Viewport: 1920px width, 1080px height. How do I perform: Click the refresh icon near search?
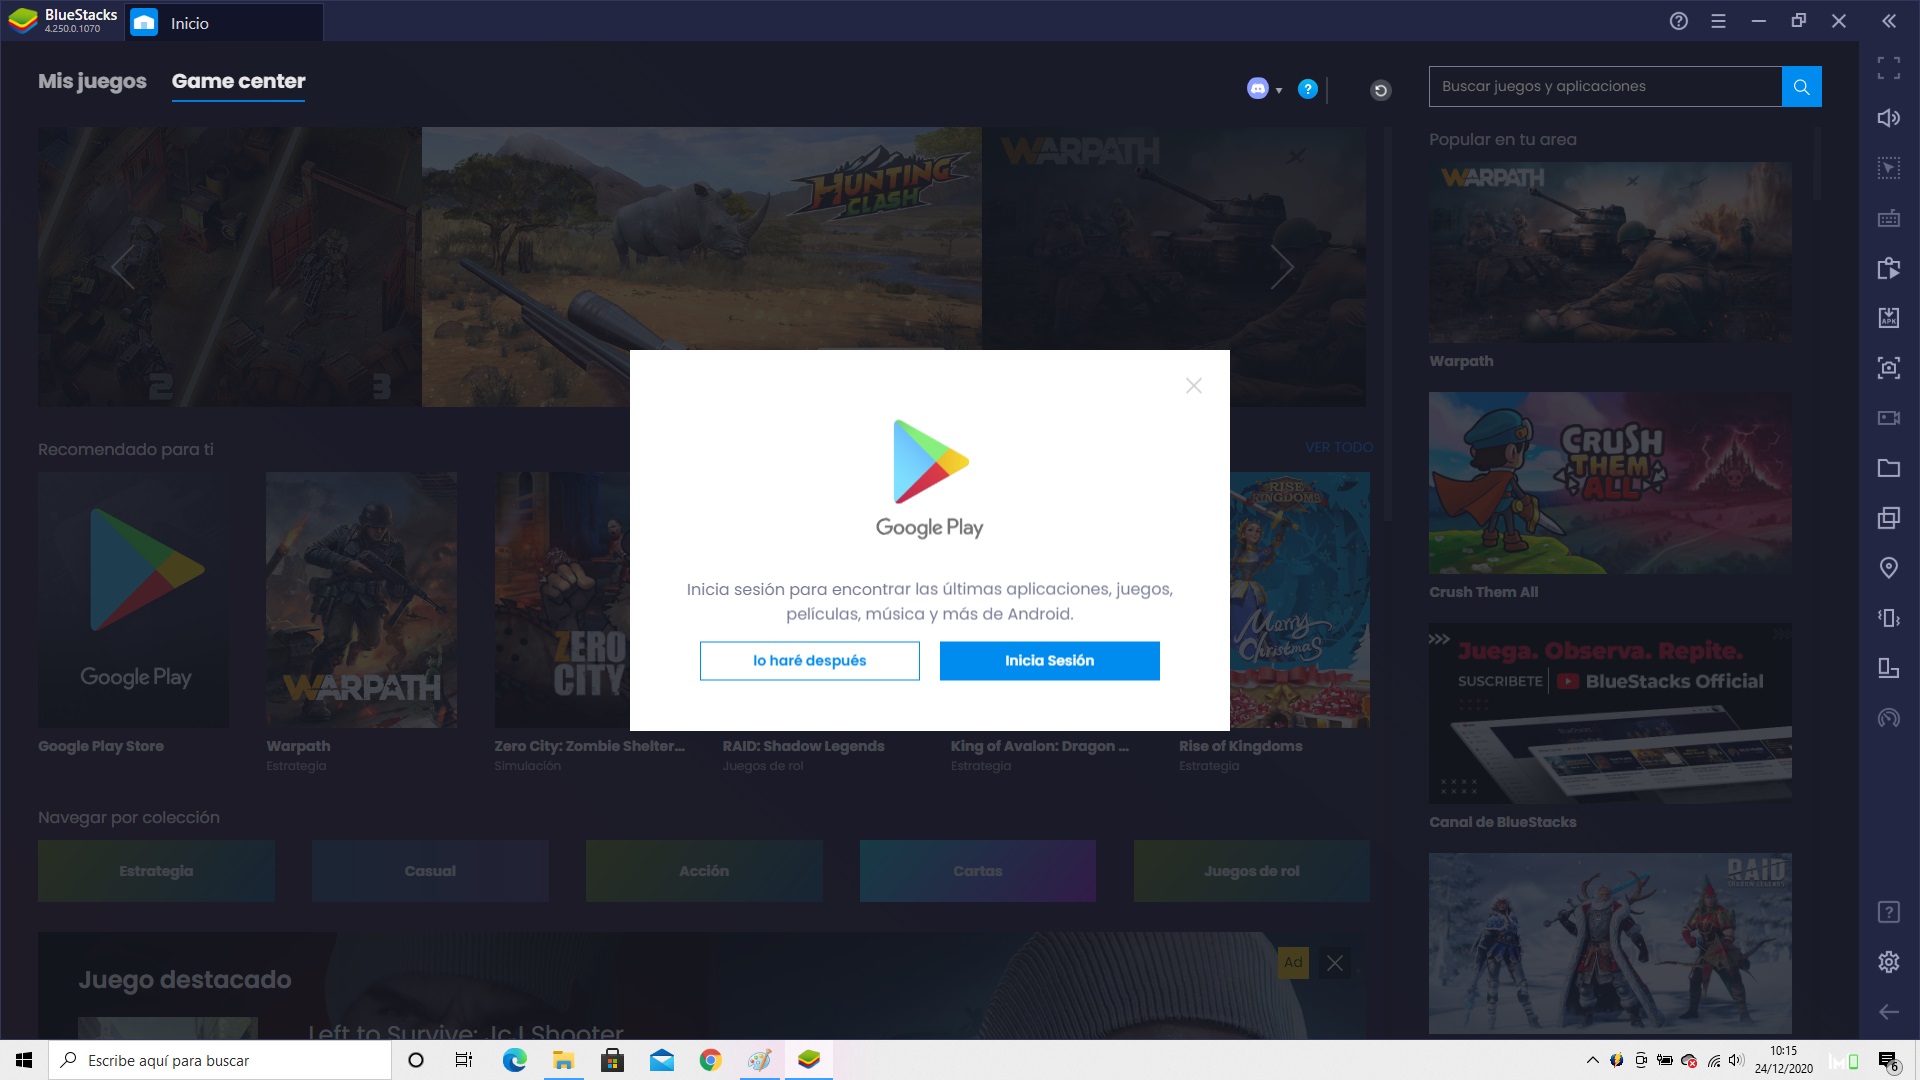[x=1380, y=90]
